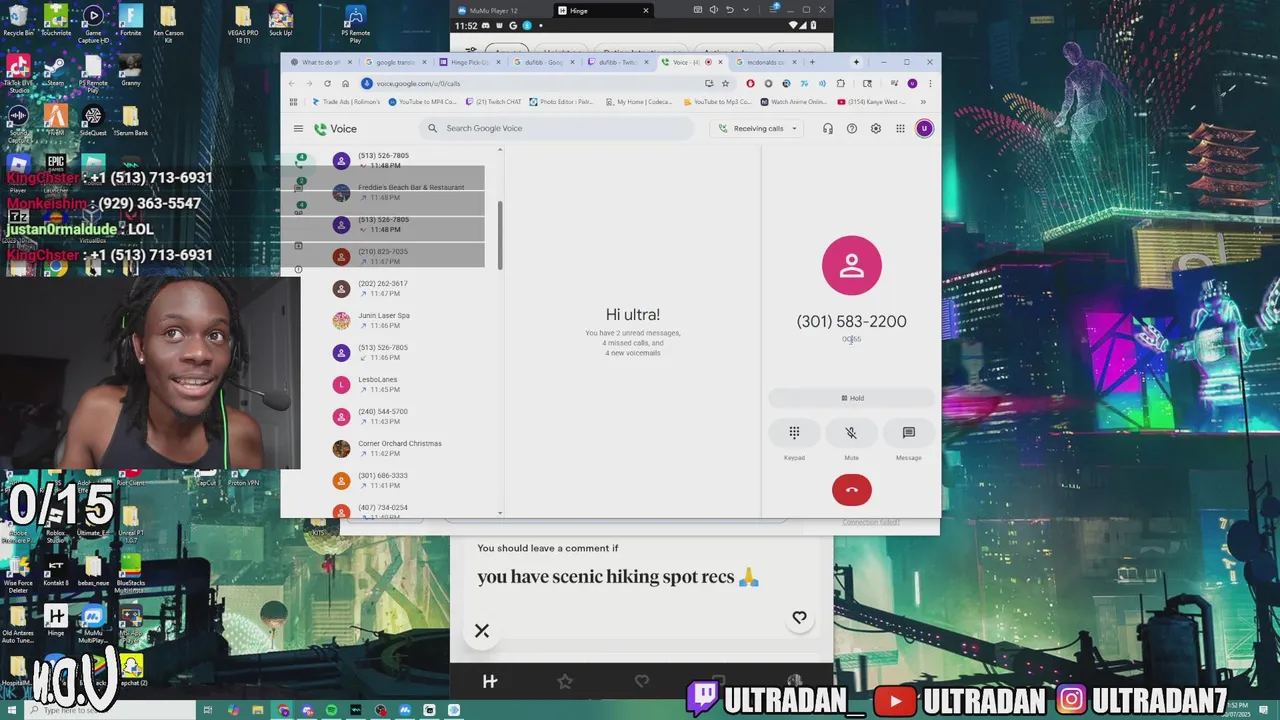Open the headset audio settings icon
The image size is (1280, 720).
pyautogui.click(x=827, y=128)
